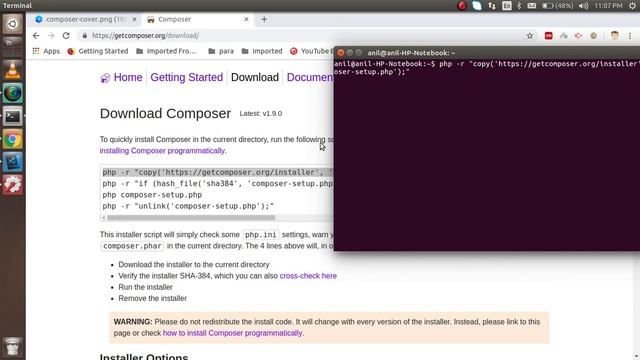
Task: Open the mail indicator in top panel
Action: tap(531, 6)
